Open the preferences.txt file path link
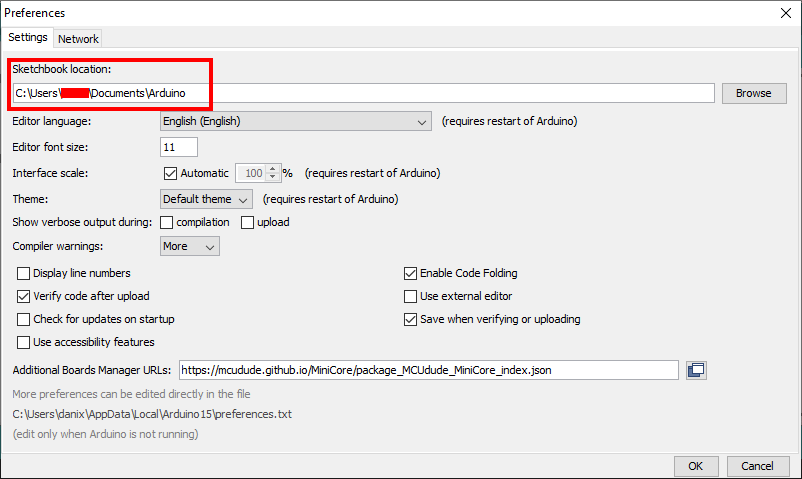This screenshot has height=479, width=802. coord(152,414)
